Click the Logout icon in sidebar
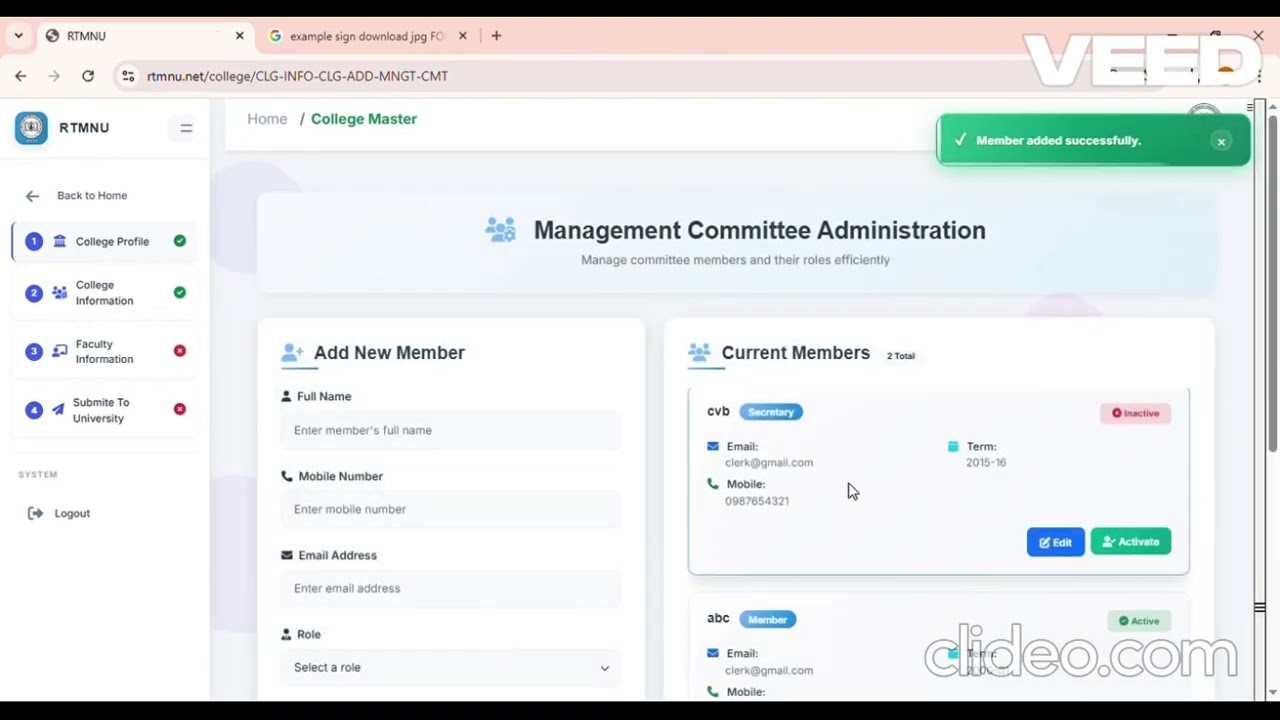 click(x=35, y=513)
